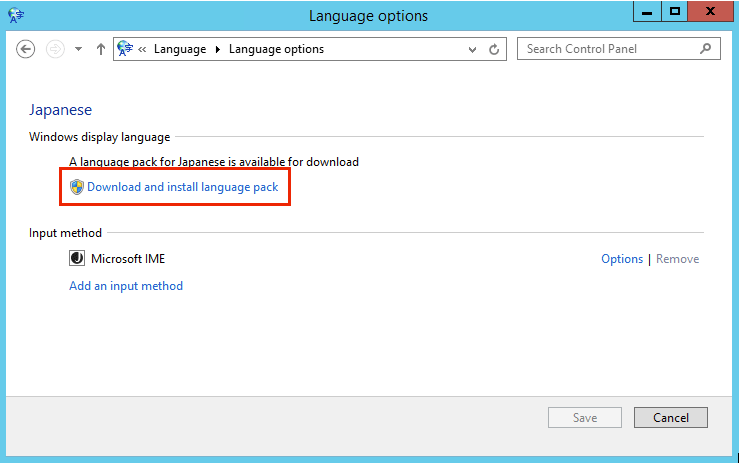Close the Language options window

(x=710, y=12)
